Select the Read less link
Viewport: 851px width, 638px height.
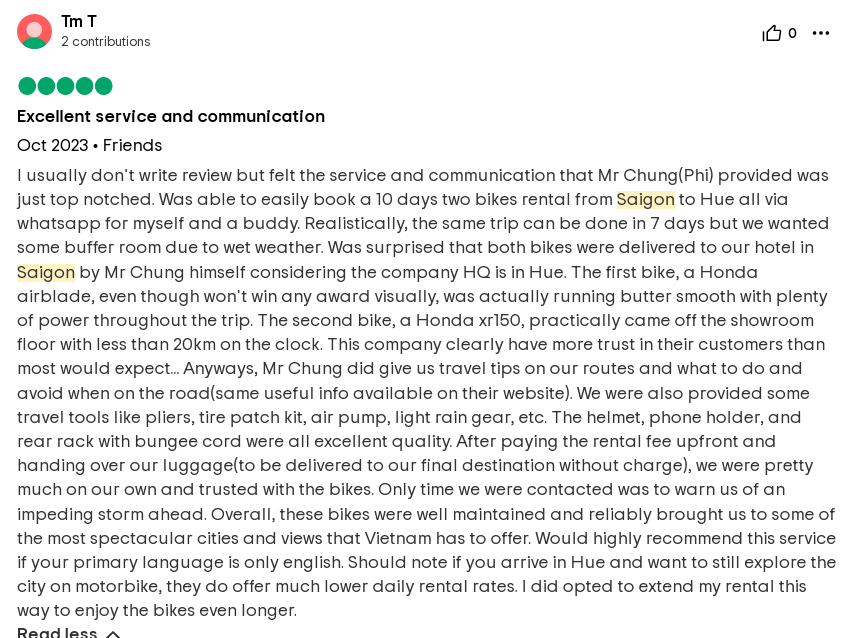(x=57, y=633)
